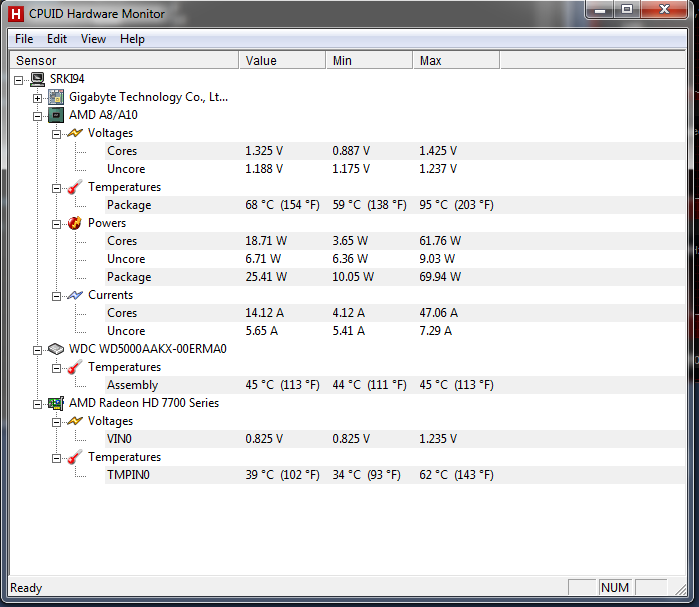Collapse the AMD Radeon HD 7700 node

point(37,404)
